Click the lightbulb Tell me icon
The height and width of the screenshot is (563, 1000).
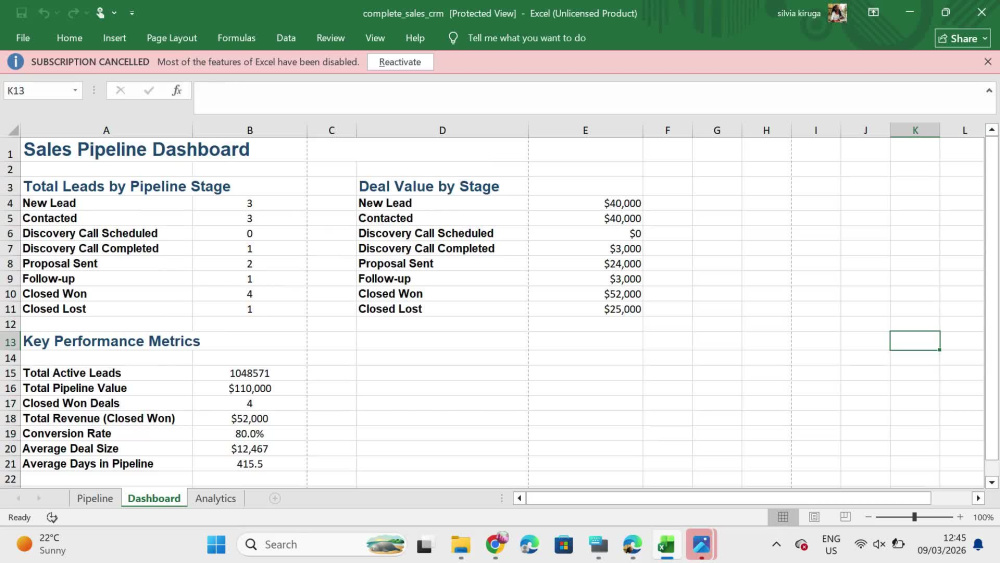(453, 38)
